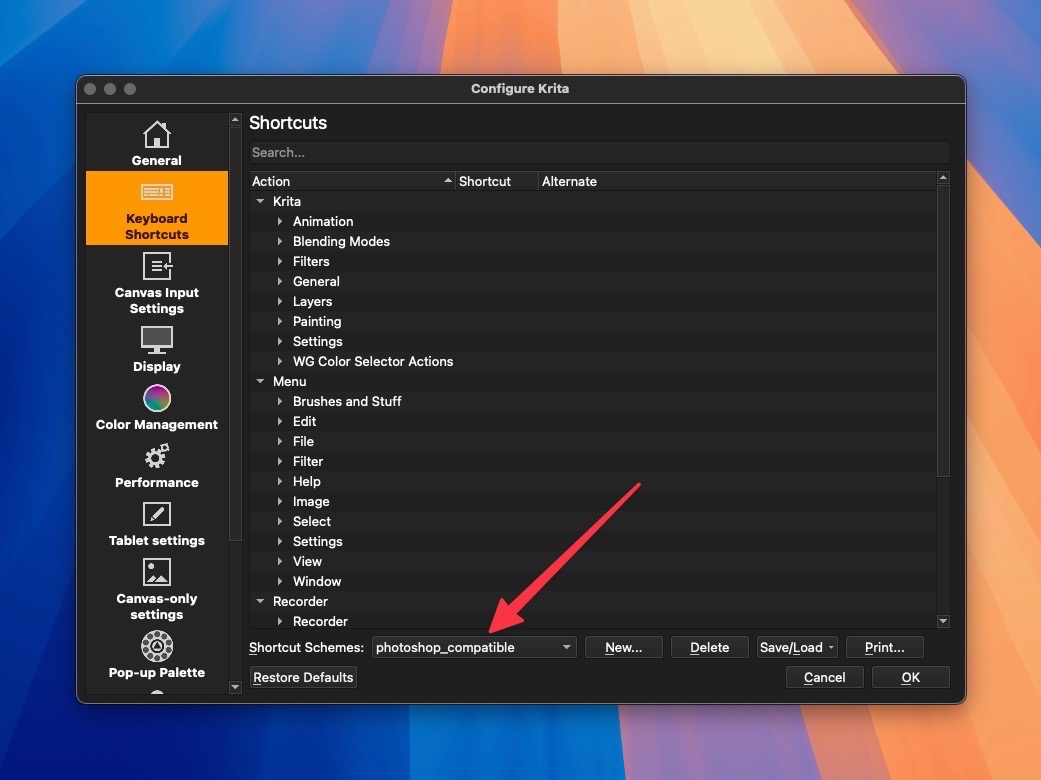Focus the shortcuts Search field
Screen dimensions: 1041x780
click(x=600, y=153)
